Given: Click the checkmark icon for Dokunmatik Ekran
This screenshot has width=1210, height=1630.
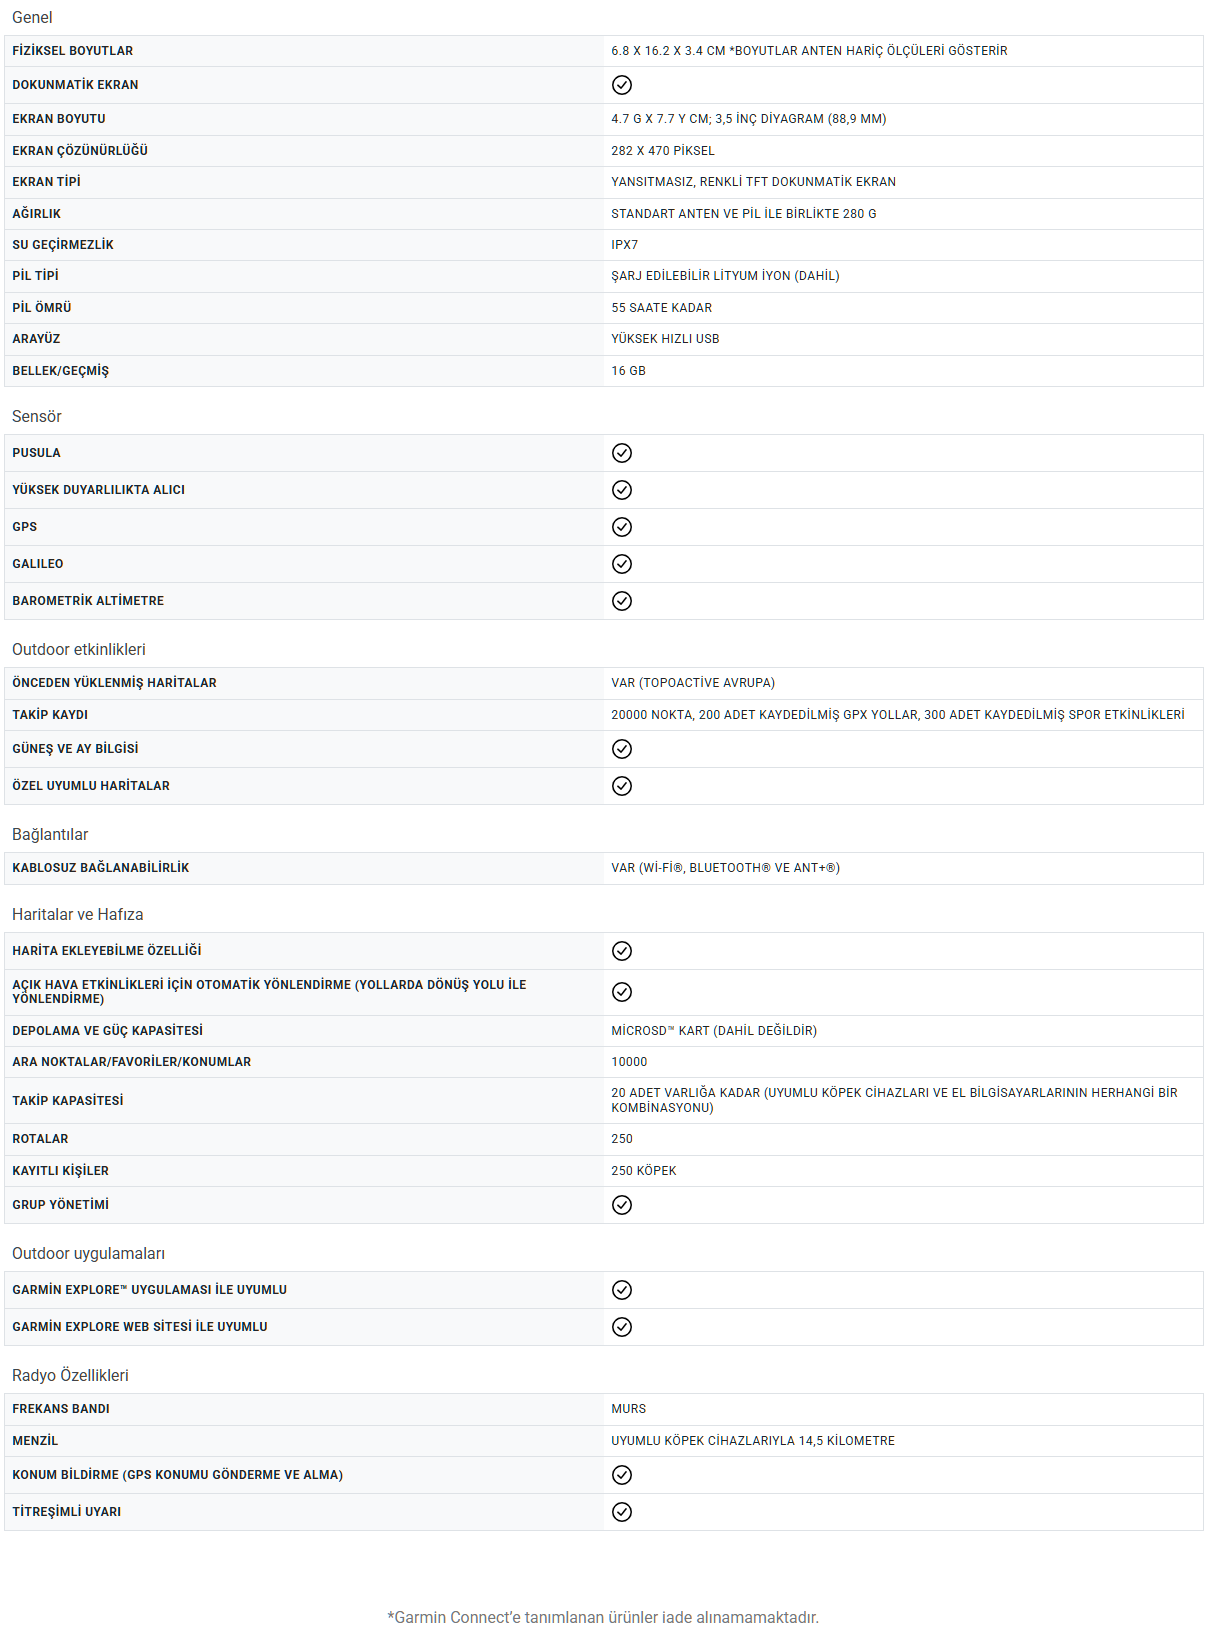Looking at the screenshot, I should tap(622, 85).
